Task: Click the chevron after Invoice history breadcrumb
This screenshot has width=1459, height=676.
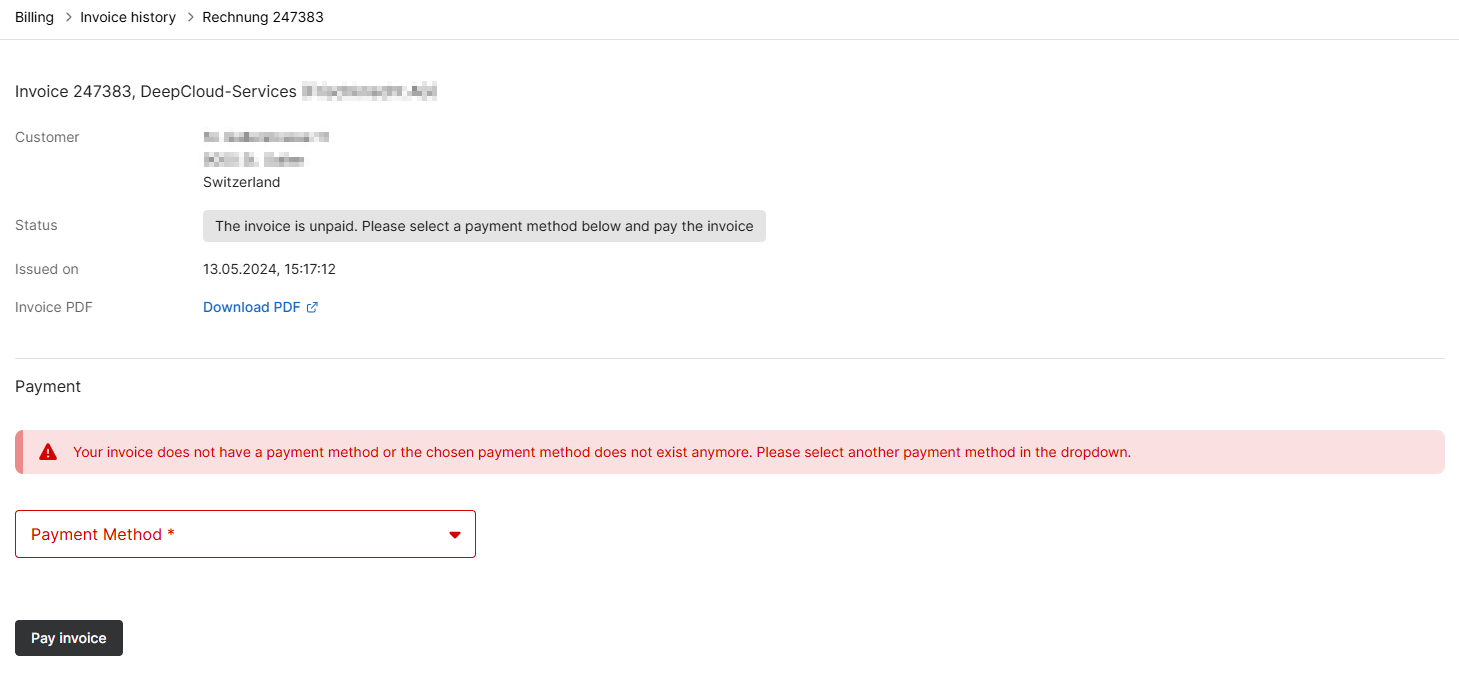Action: click(189, 17)
